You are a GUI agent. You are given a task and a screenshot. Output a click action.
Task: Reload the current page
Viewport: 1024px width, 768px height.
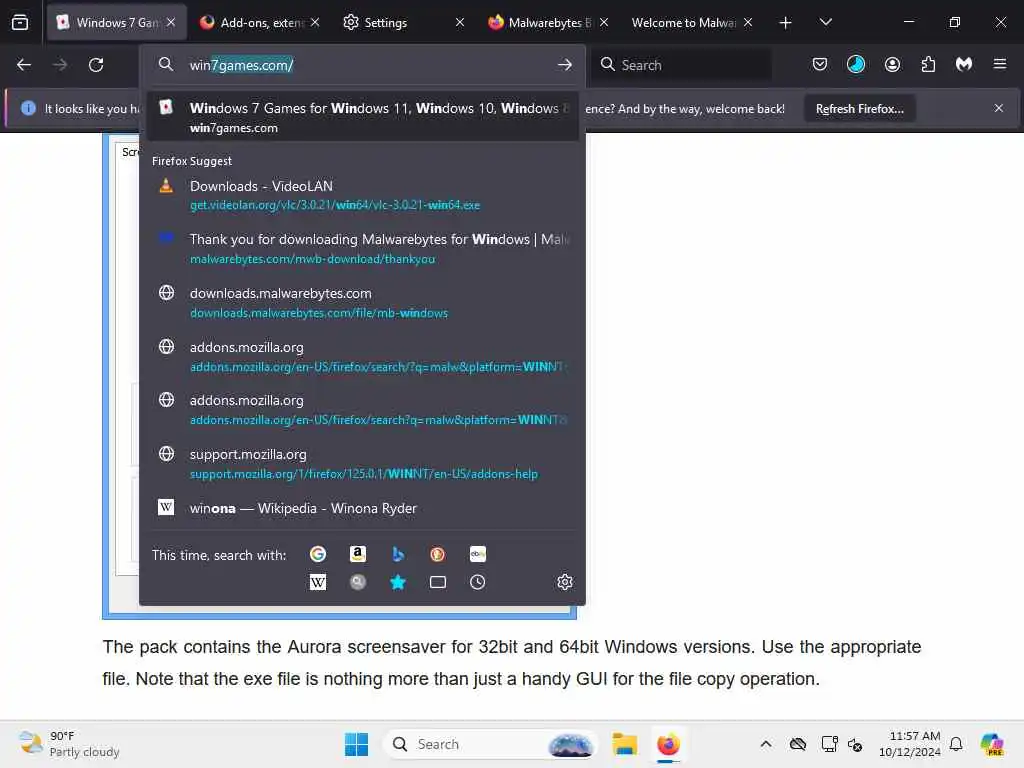[96, 65]
